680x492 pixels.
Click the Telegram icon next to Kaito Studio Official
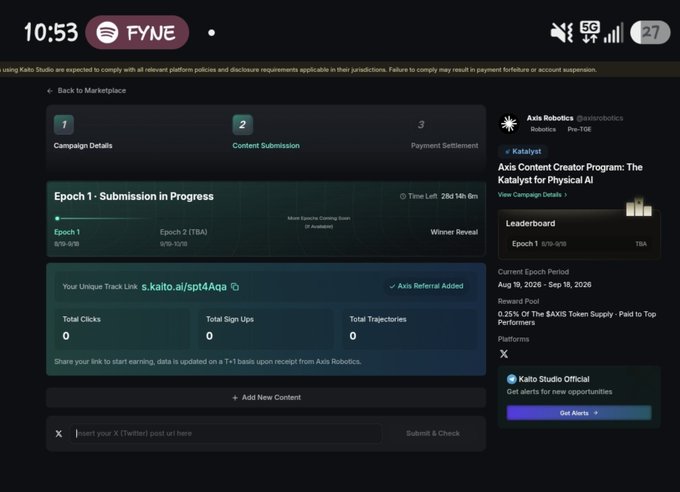[512, 379]
